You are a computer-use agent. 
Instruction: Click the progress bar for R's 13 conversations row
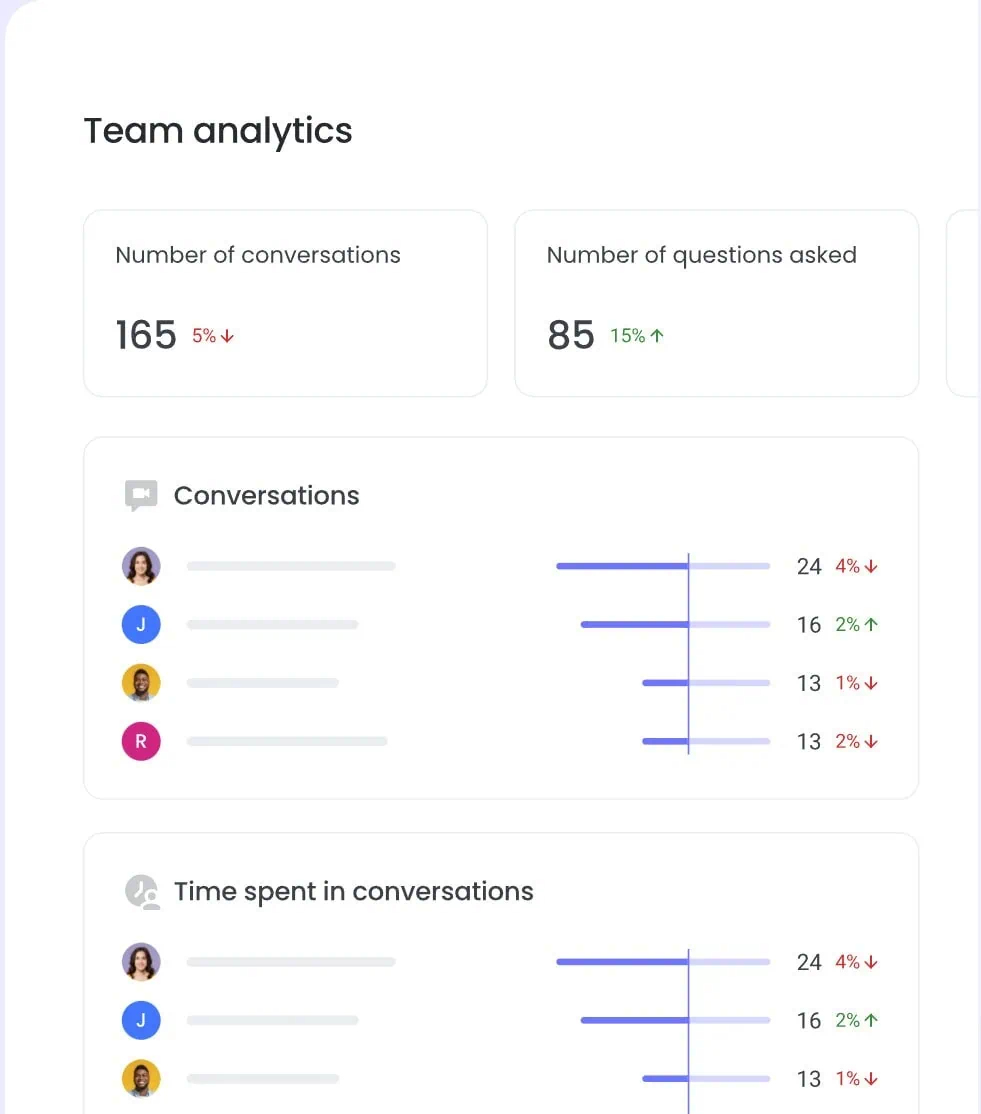coord(706,741)
